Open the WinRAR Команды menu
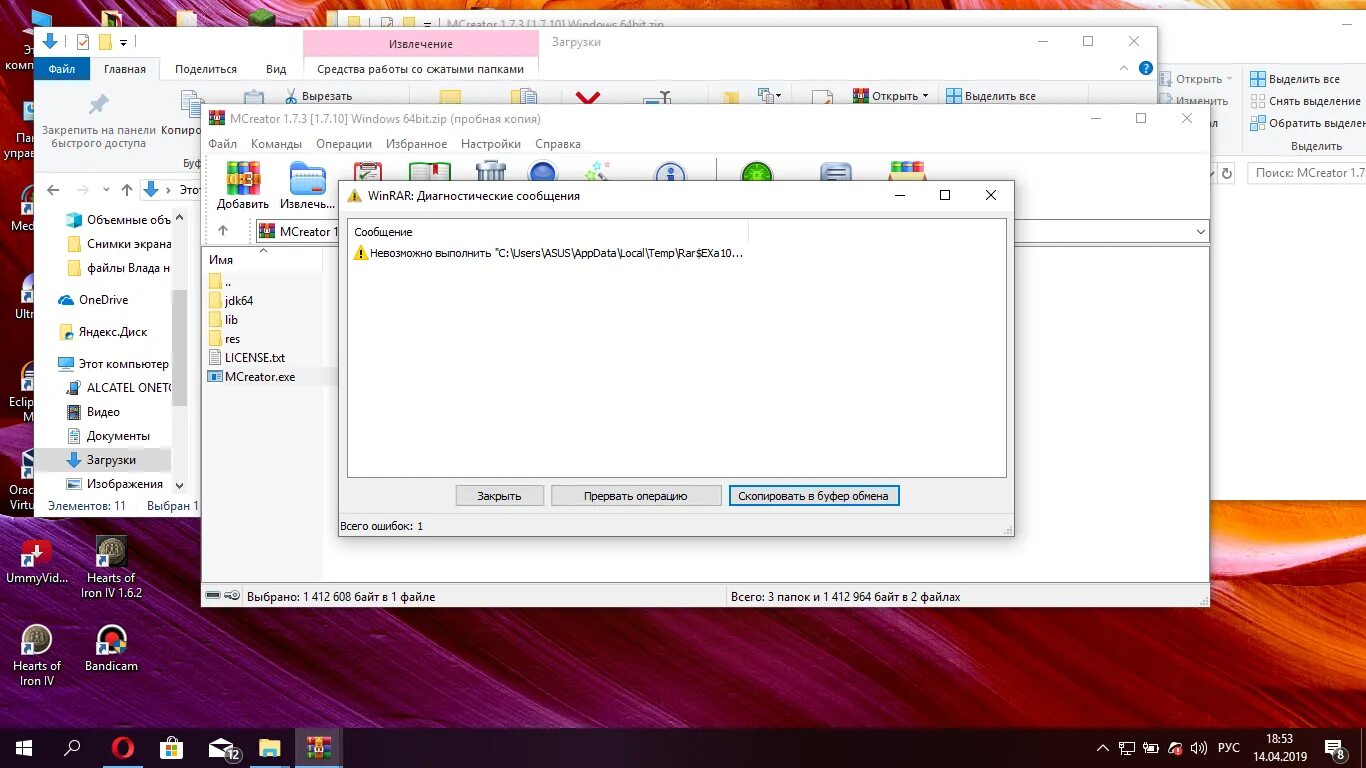 [276, 144]
